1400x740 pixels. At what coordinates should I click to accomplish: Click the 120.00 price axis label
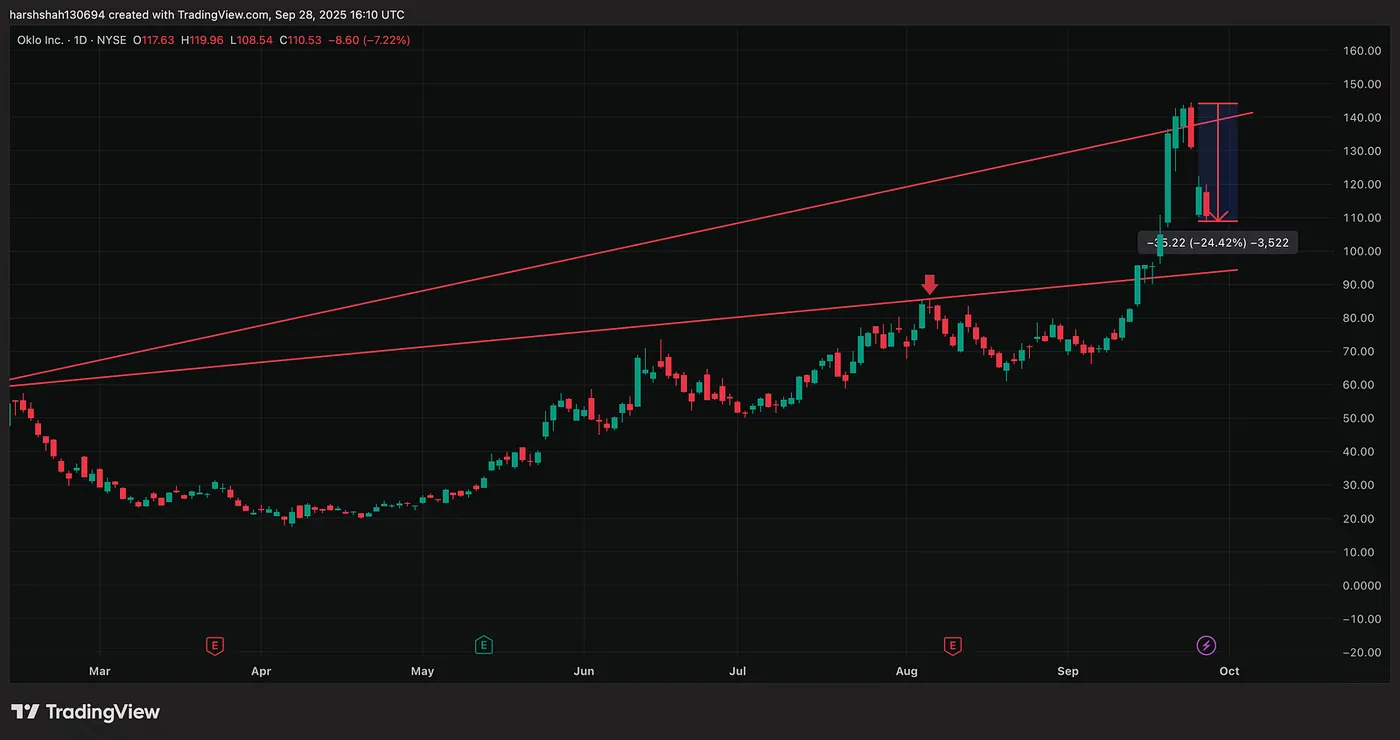point(1362,185)
